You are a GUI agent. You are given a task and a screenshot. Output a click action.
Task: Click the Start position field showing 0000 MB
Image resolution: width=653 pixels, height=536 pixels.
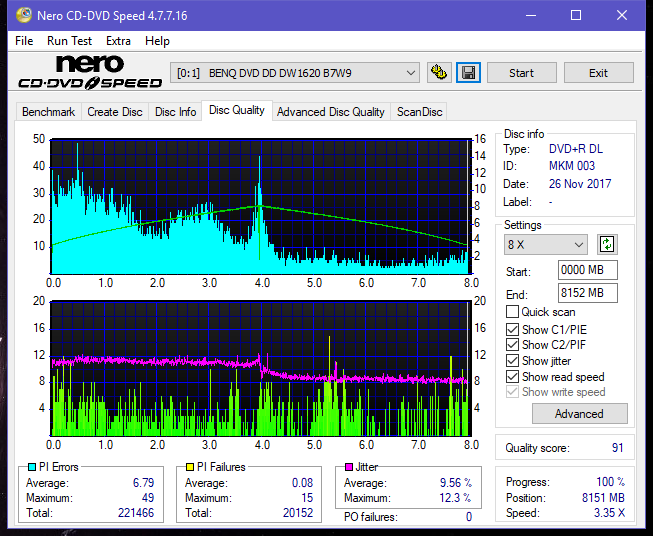[587, 270]
